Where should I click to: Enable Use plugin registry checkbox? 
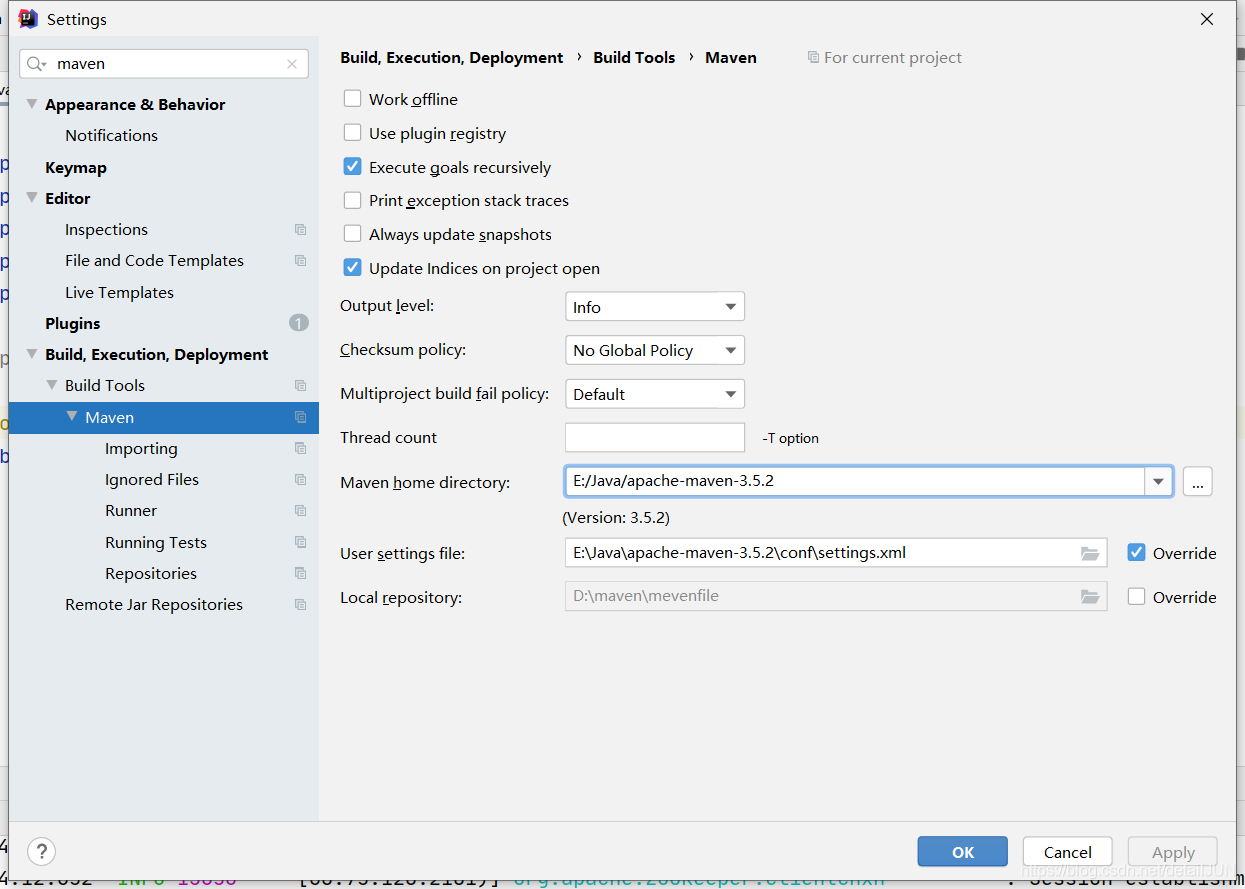point(352,133)
